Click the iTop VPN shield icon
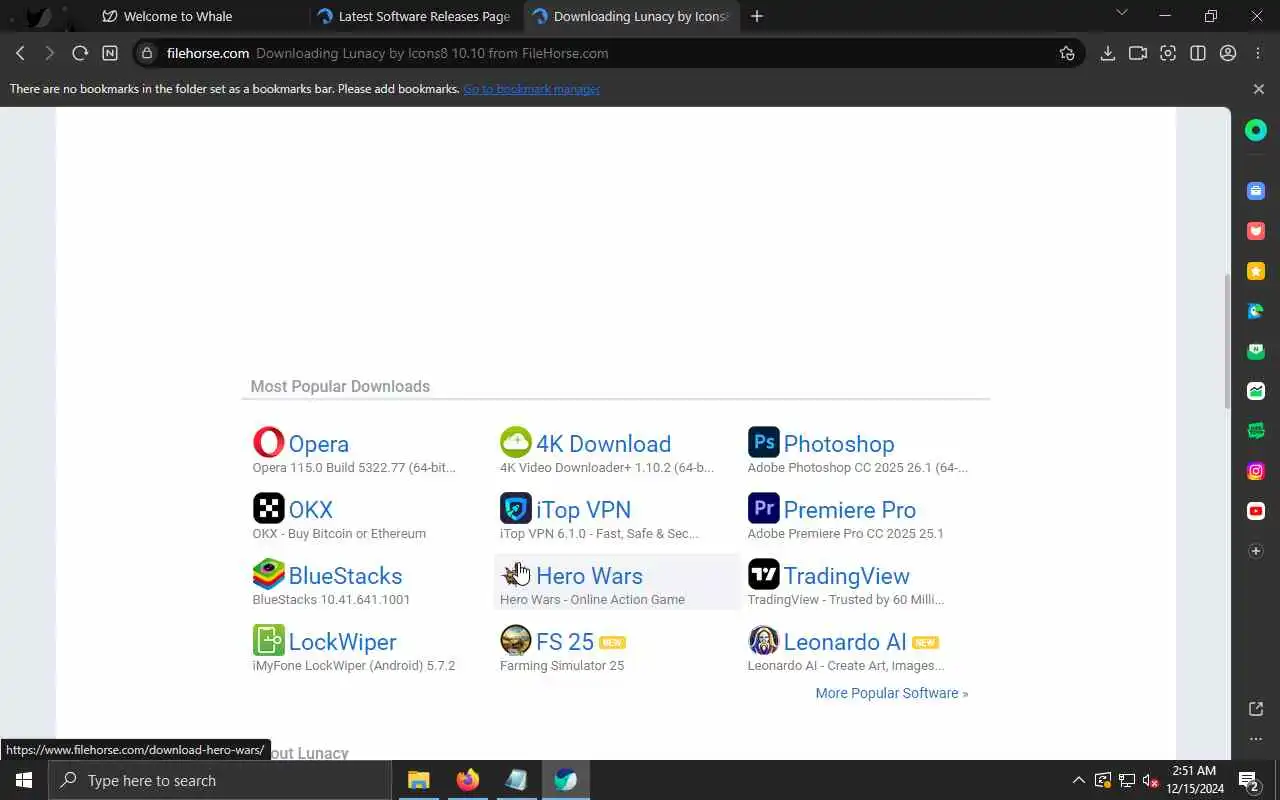Image resolution: width=1280 pixels, height=800 pixels. point(516,508)
